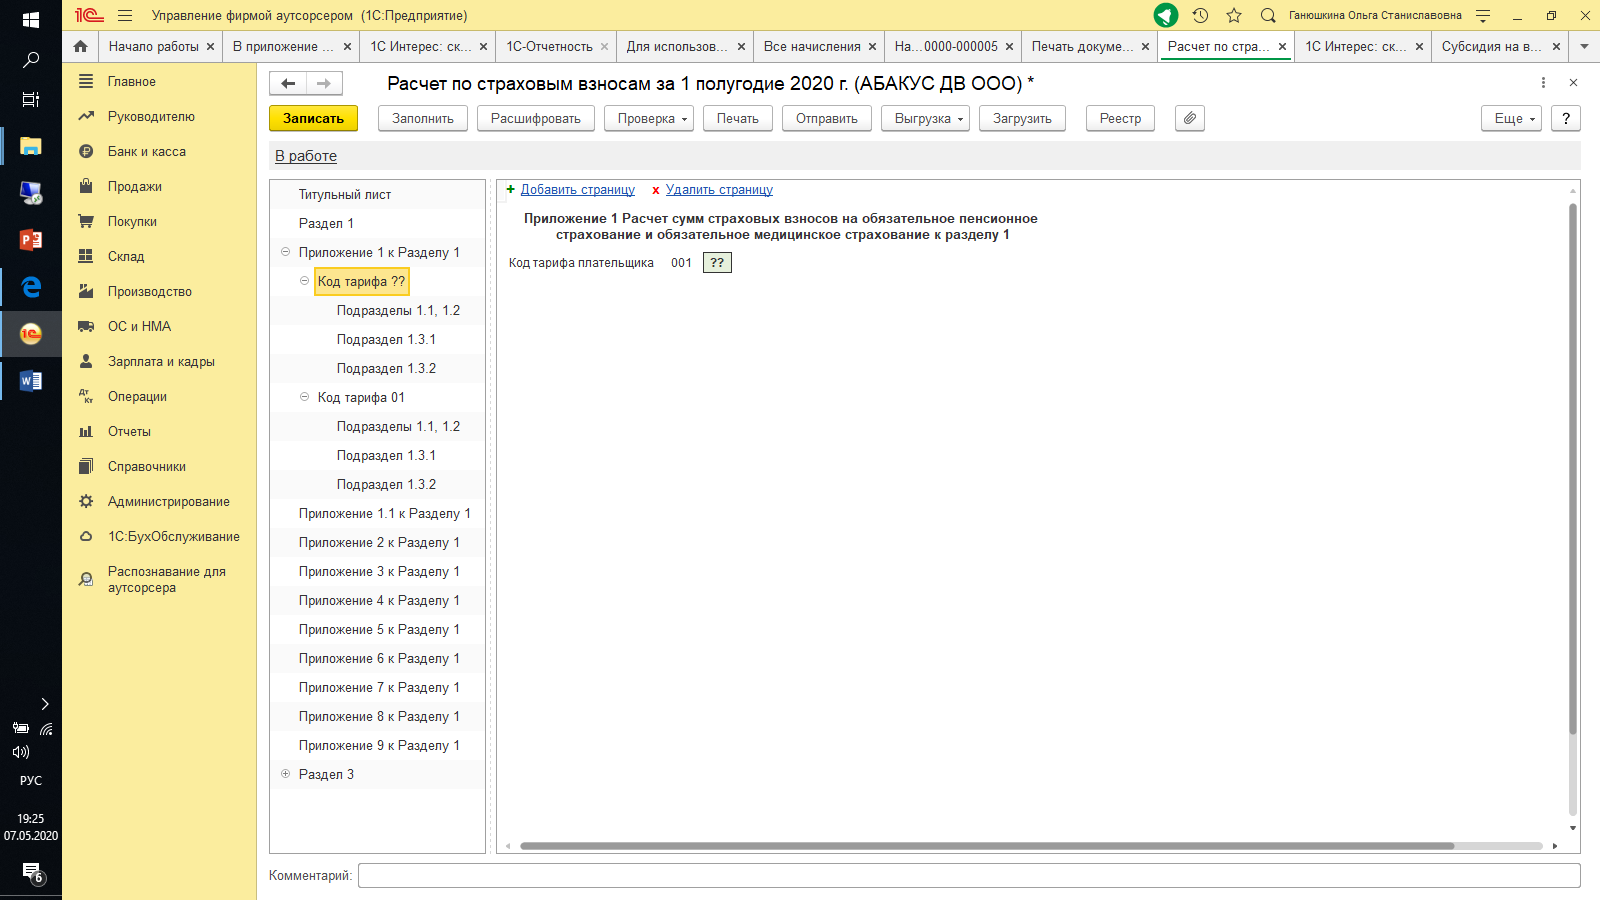The width and height of the screenshot is (1600, 900).
Task: Click the horizontal scrollbar in form area
Action: tap(986, 846)
